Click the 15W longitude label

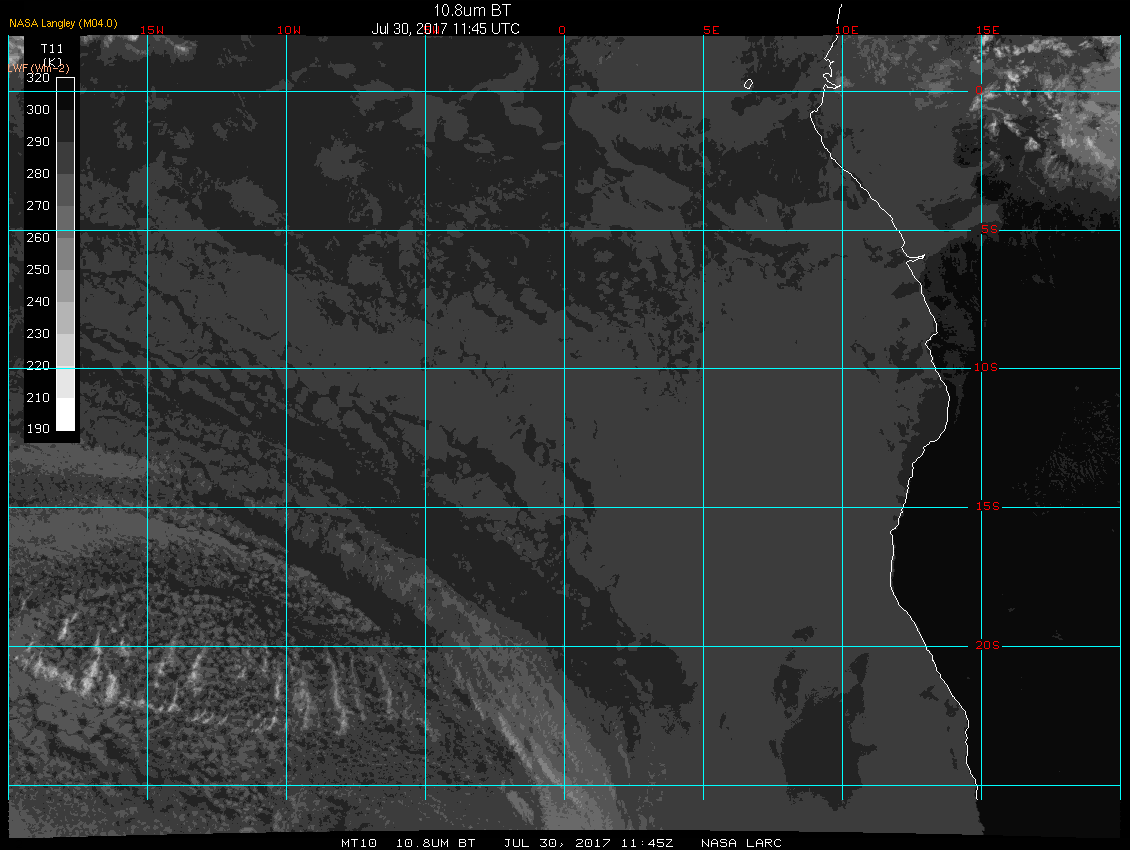point(152,30)
